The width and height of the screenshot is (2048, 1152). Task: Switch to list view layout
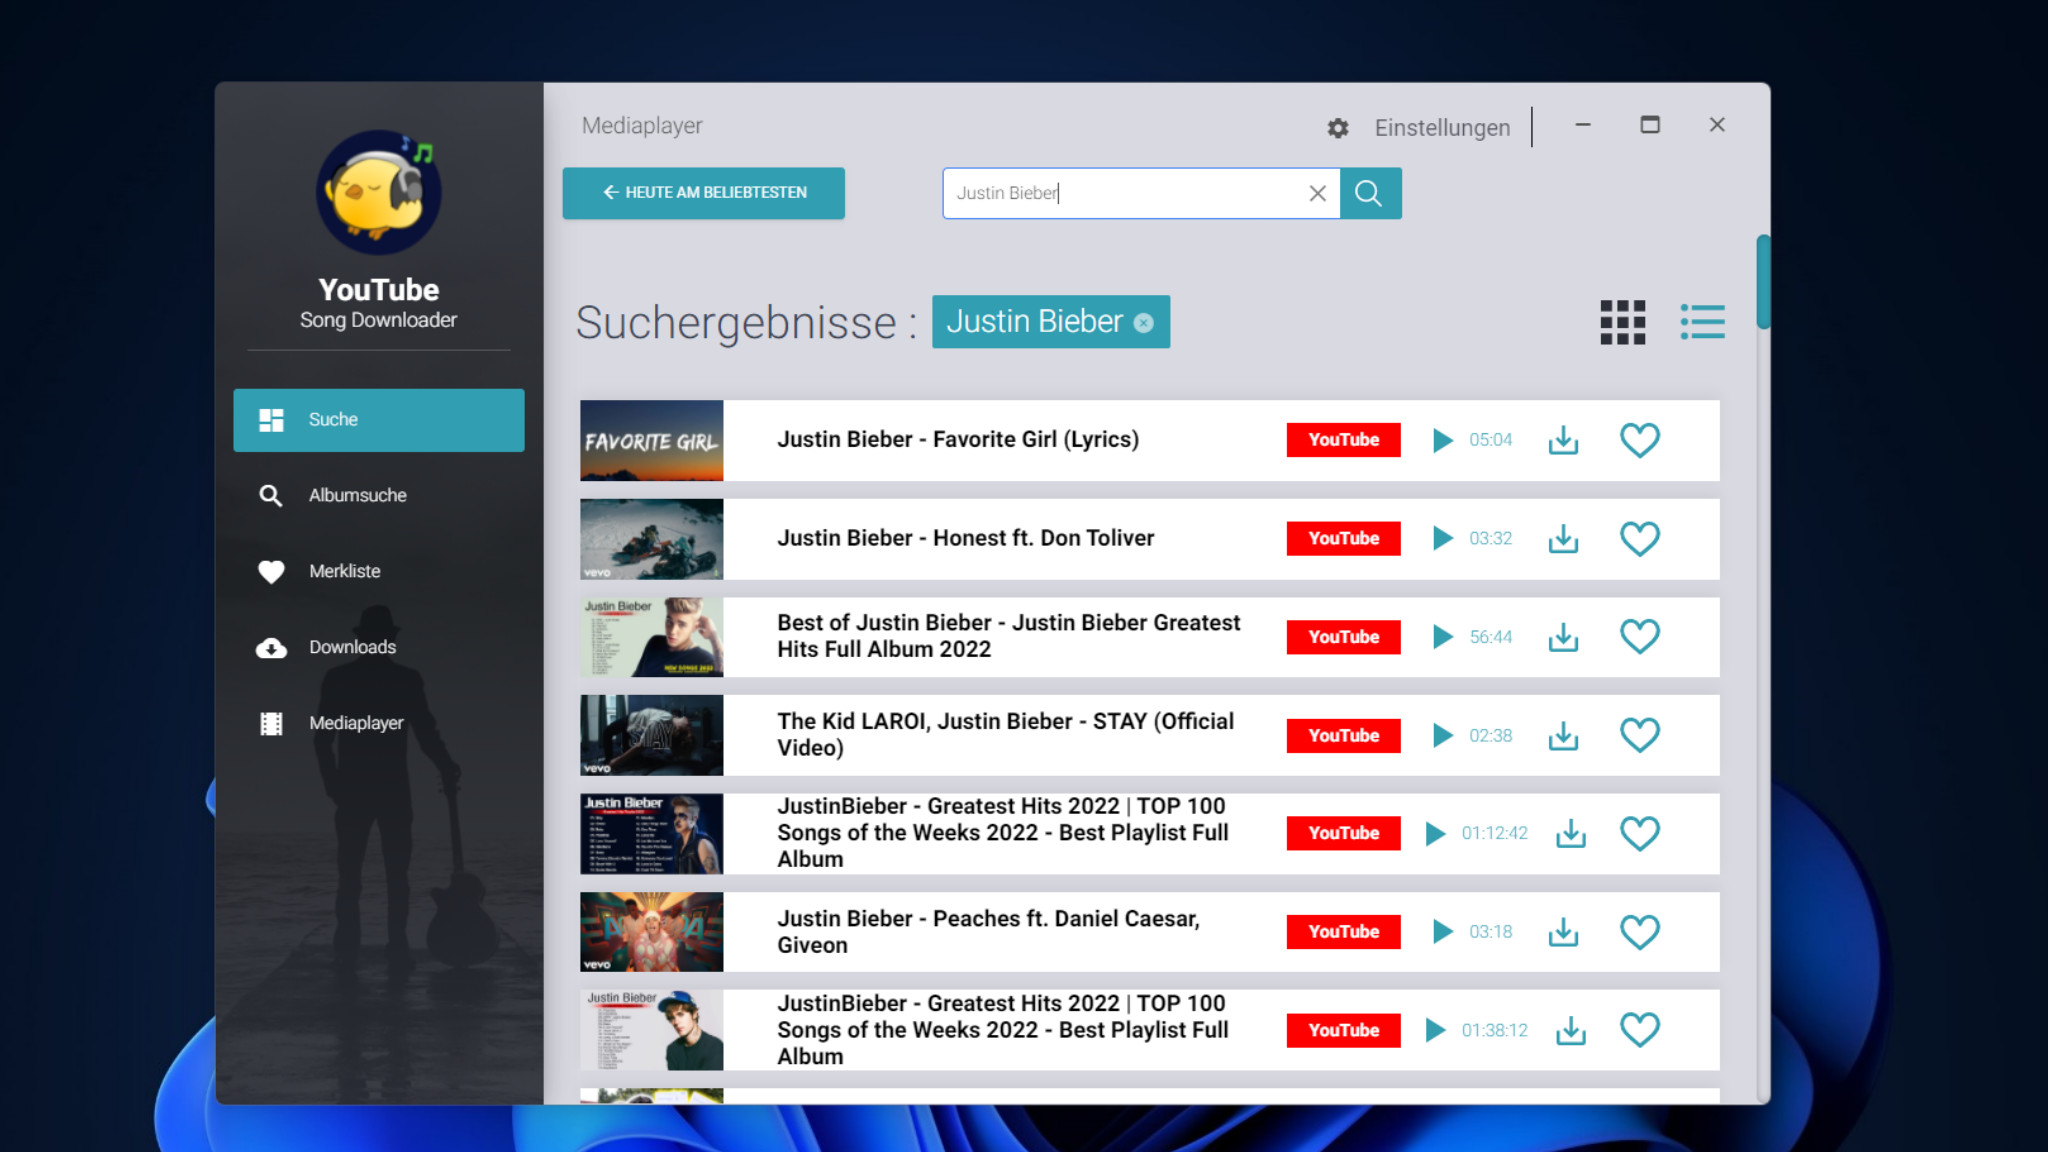1702,322
